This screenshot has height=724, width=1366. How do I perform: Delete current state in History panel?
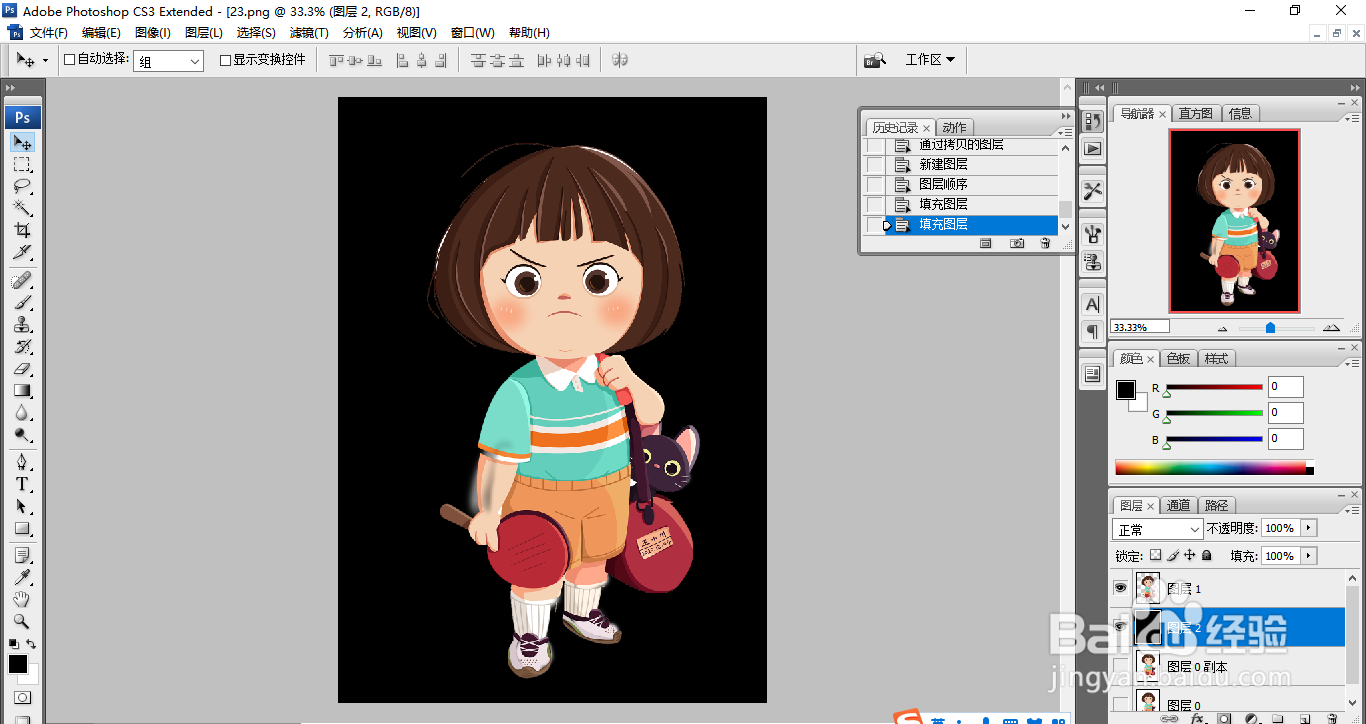1045,243
